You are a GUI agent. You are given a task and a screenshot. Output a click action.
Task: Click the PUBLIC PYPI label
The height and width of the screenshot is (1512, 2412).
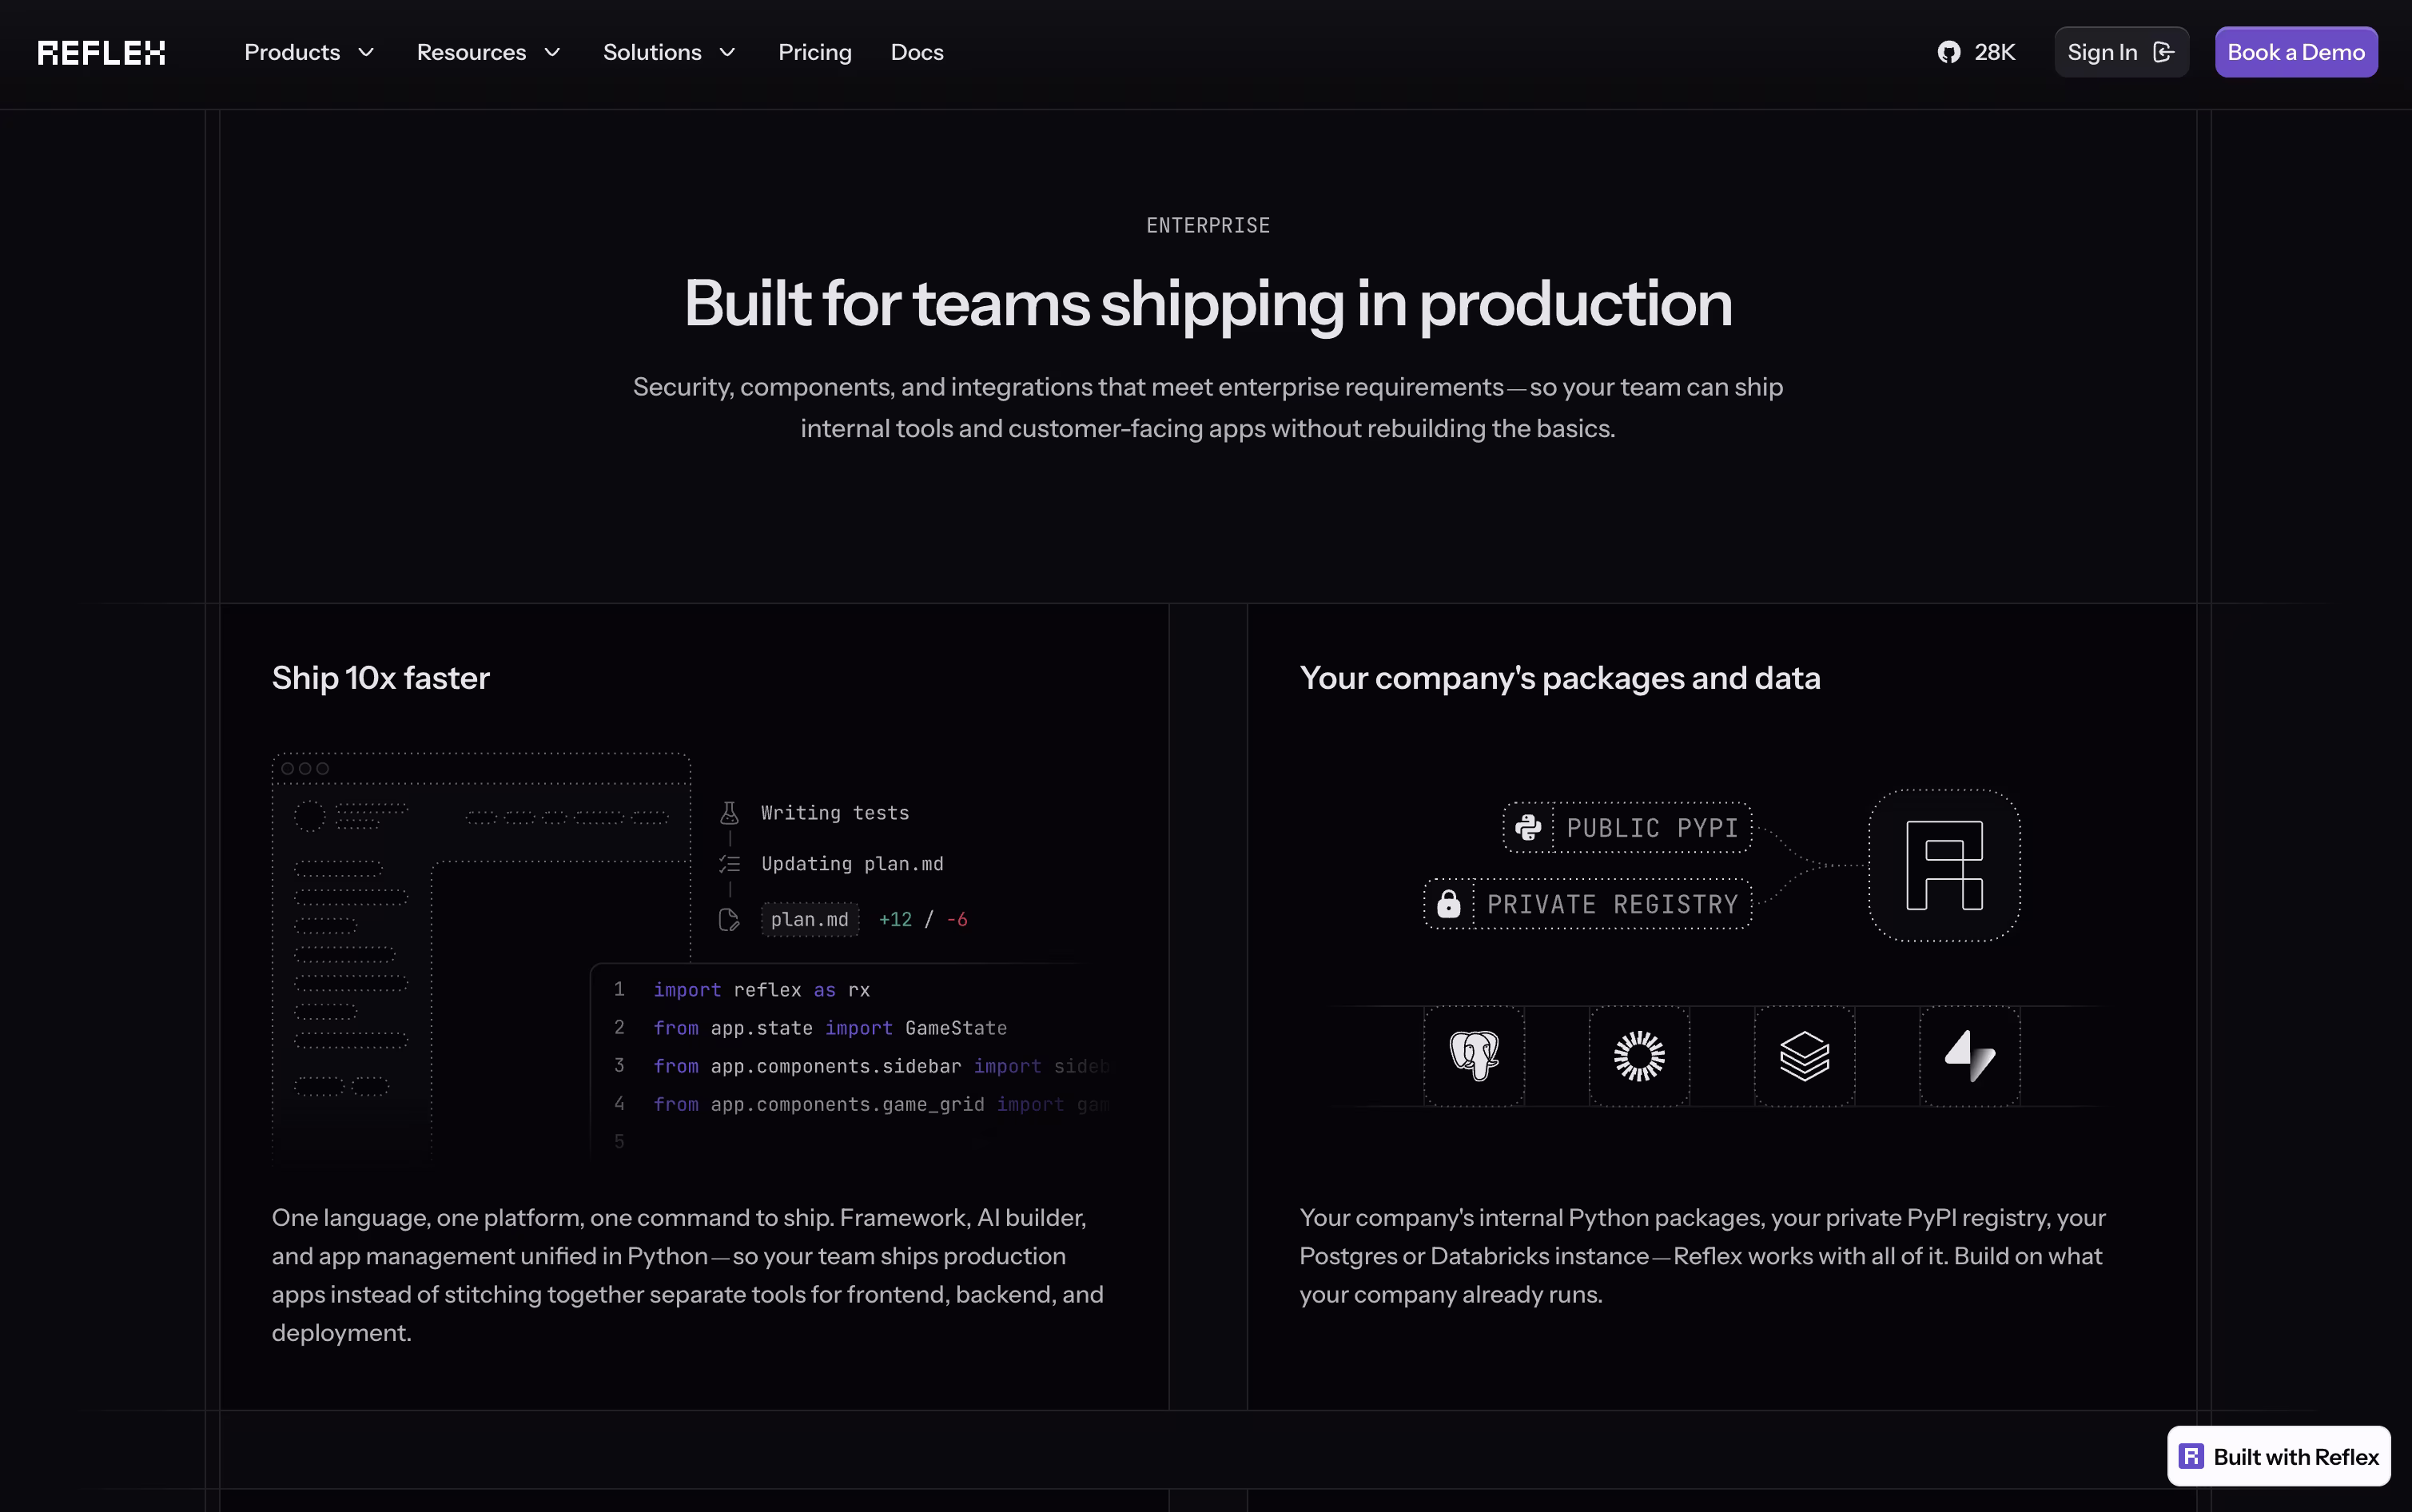(1652, 828)
